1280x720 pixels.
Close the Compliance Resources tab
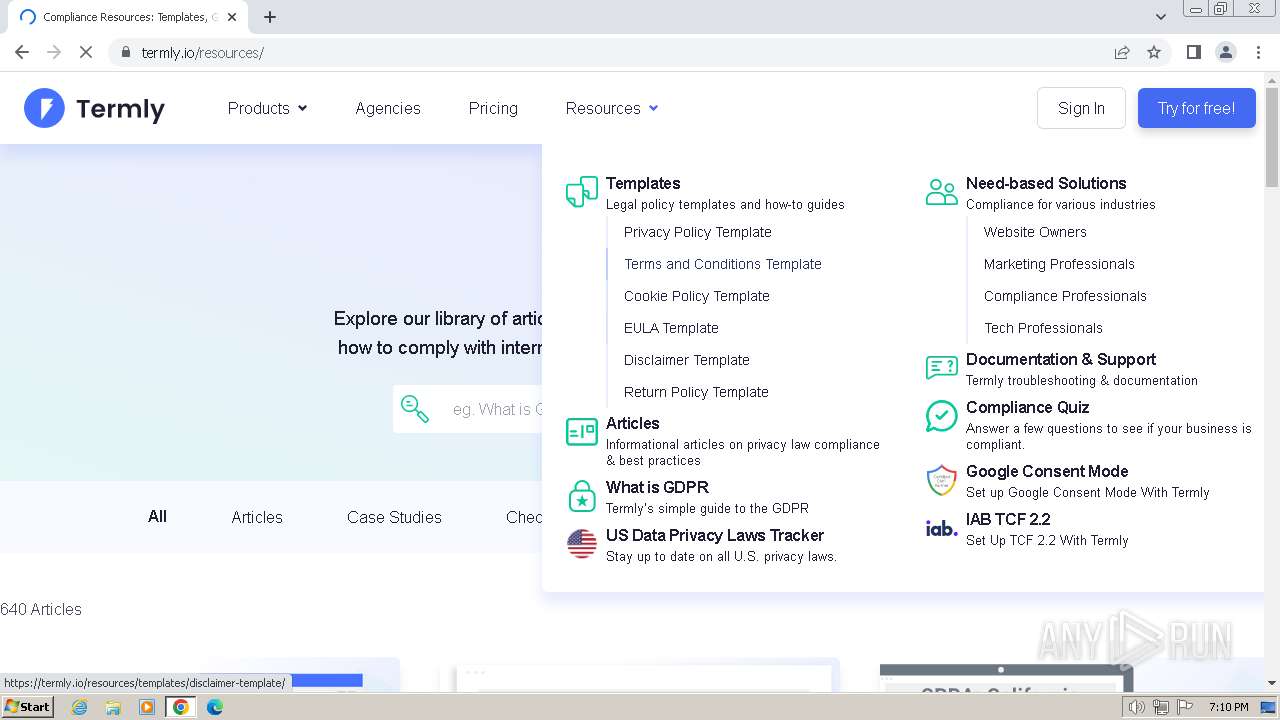[232, 17]
